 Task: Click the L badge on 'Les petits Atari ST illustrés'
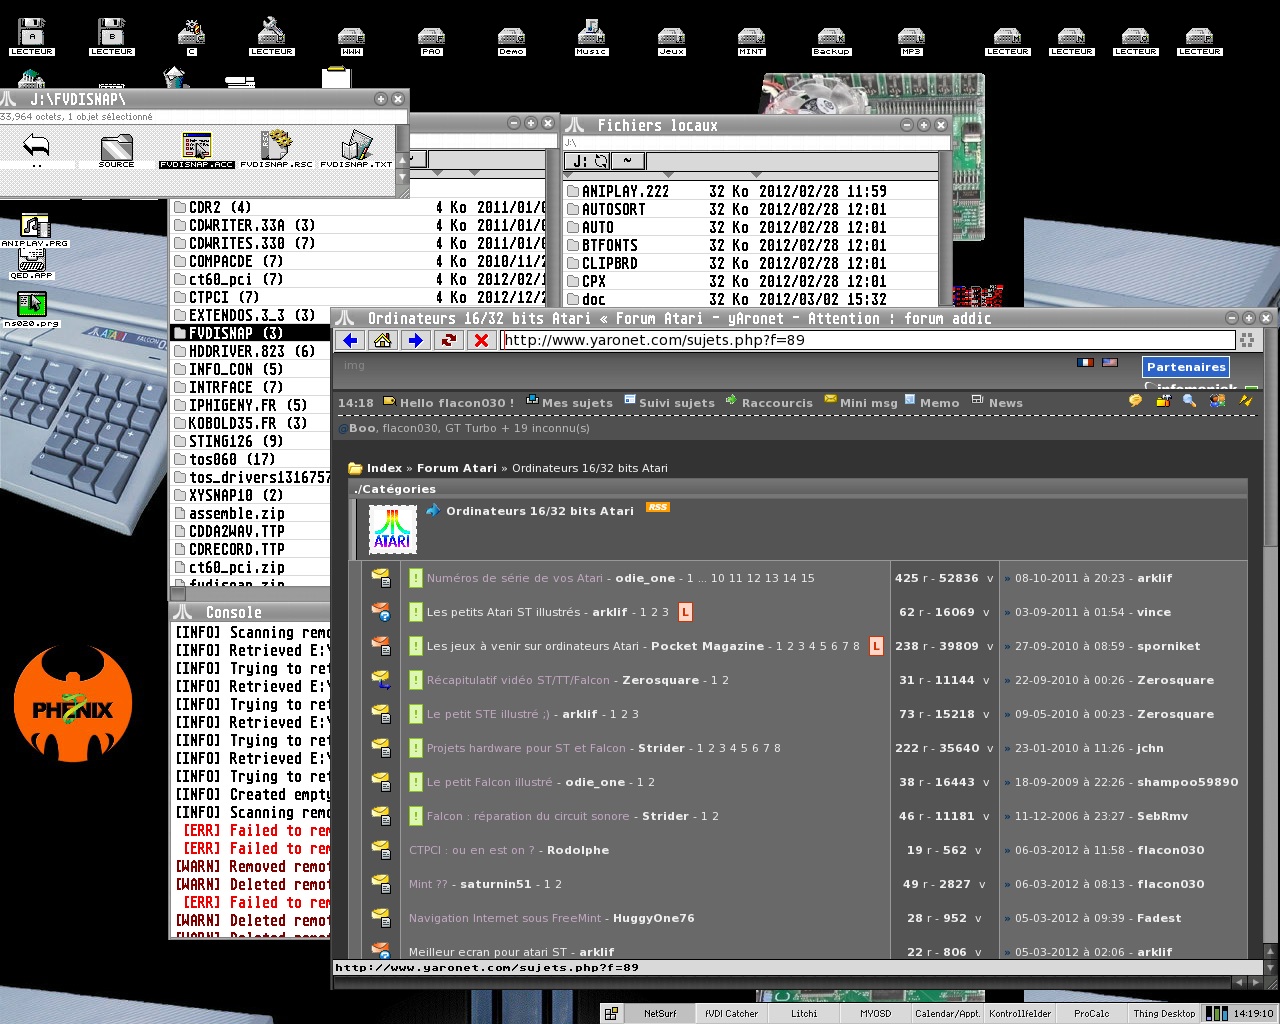685,612
